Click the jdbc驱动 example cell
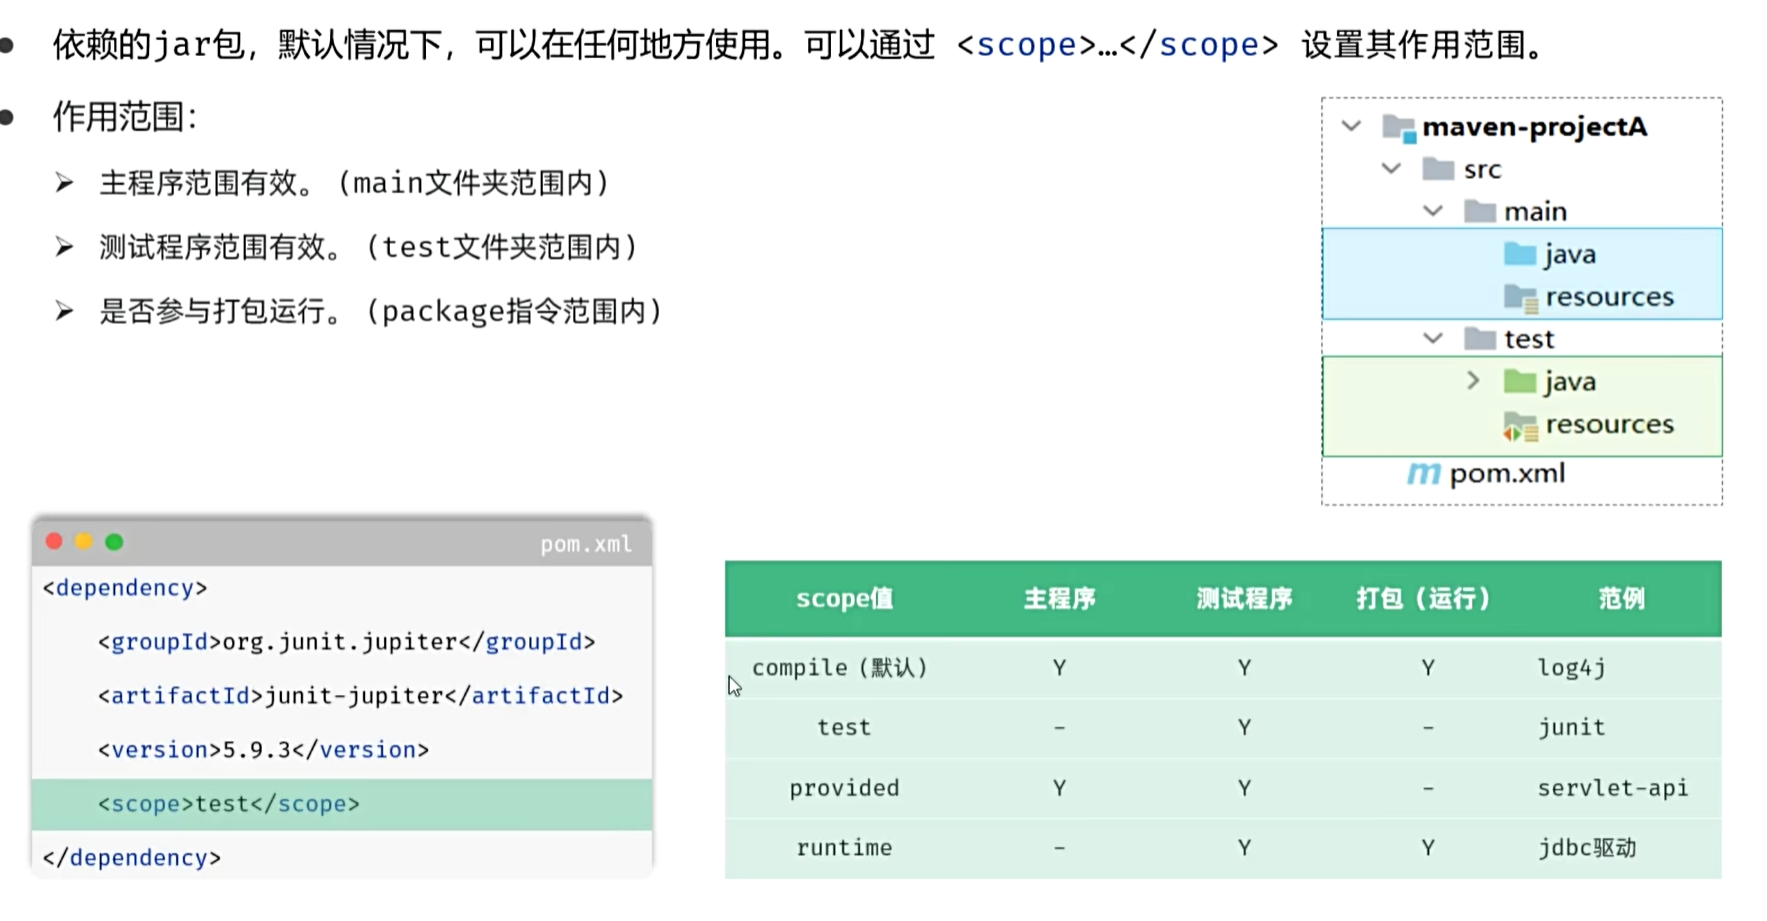 1587,848
